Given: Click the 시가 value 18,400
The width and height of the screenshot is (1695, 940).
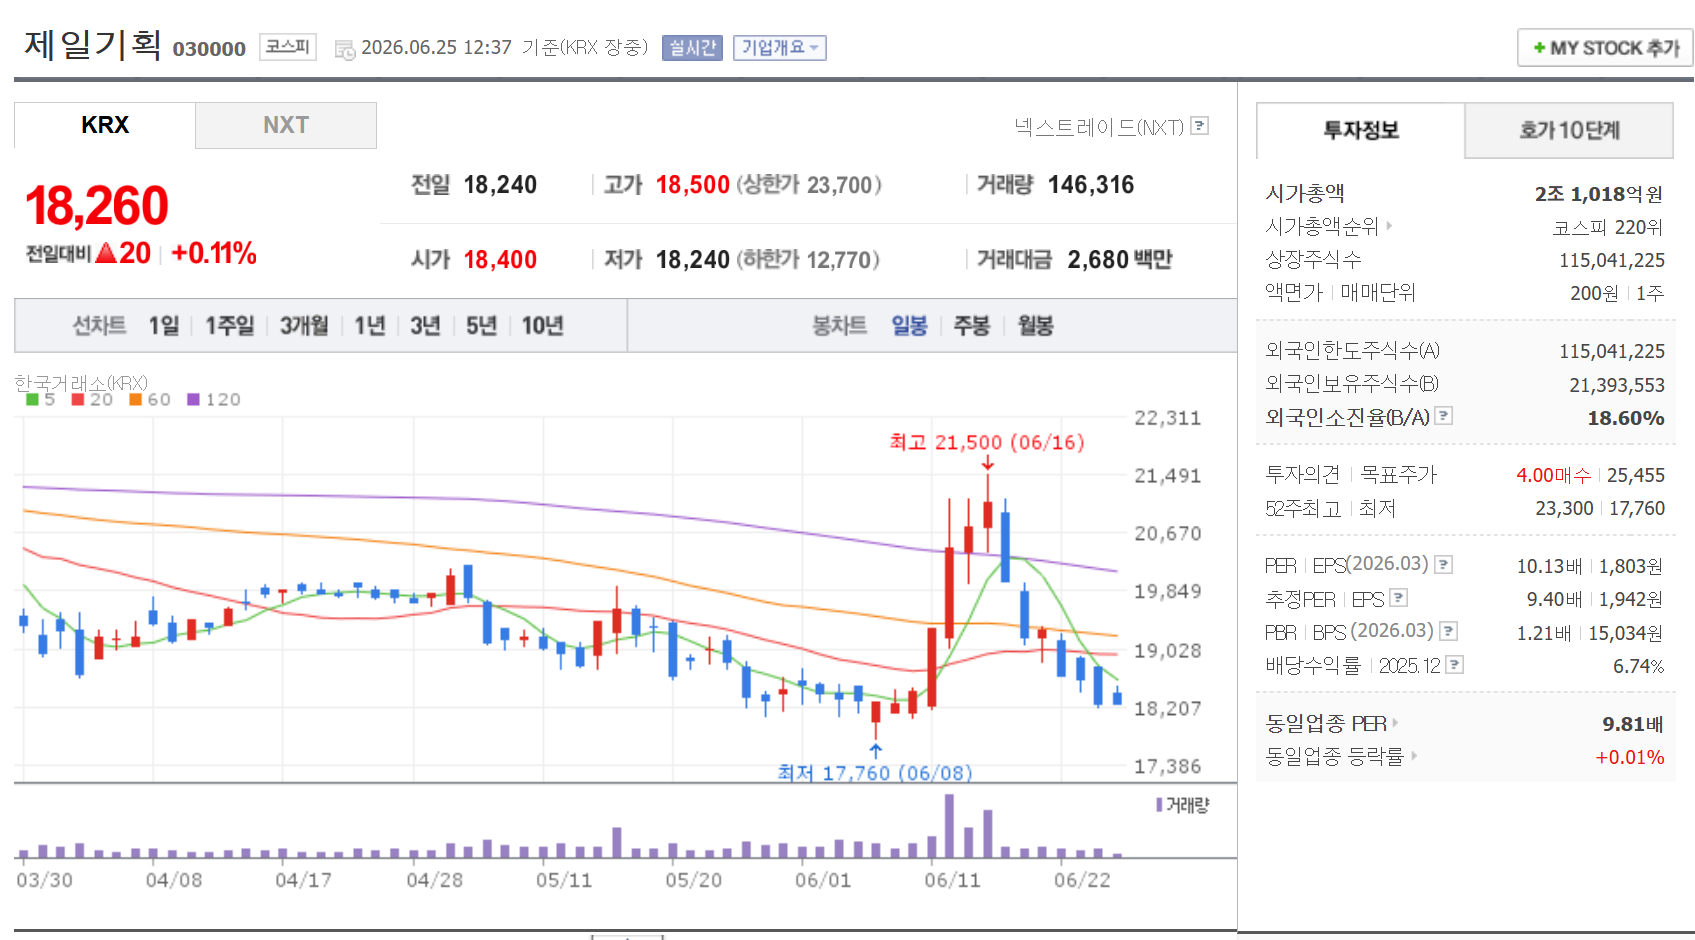Looking at the screenshot, I should click(500, 260).
